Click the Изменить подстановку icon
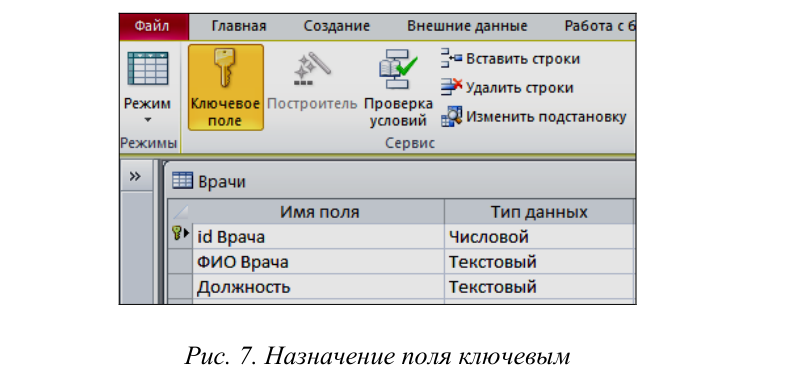The height and width of the screenshot is (391, 798). [x=451, y=117]
